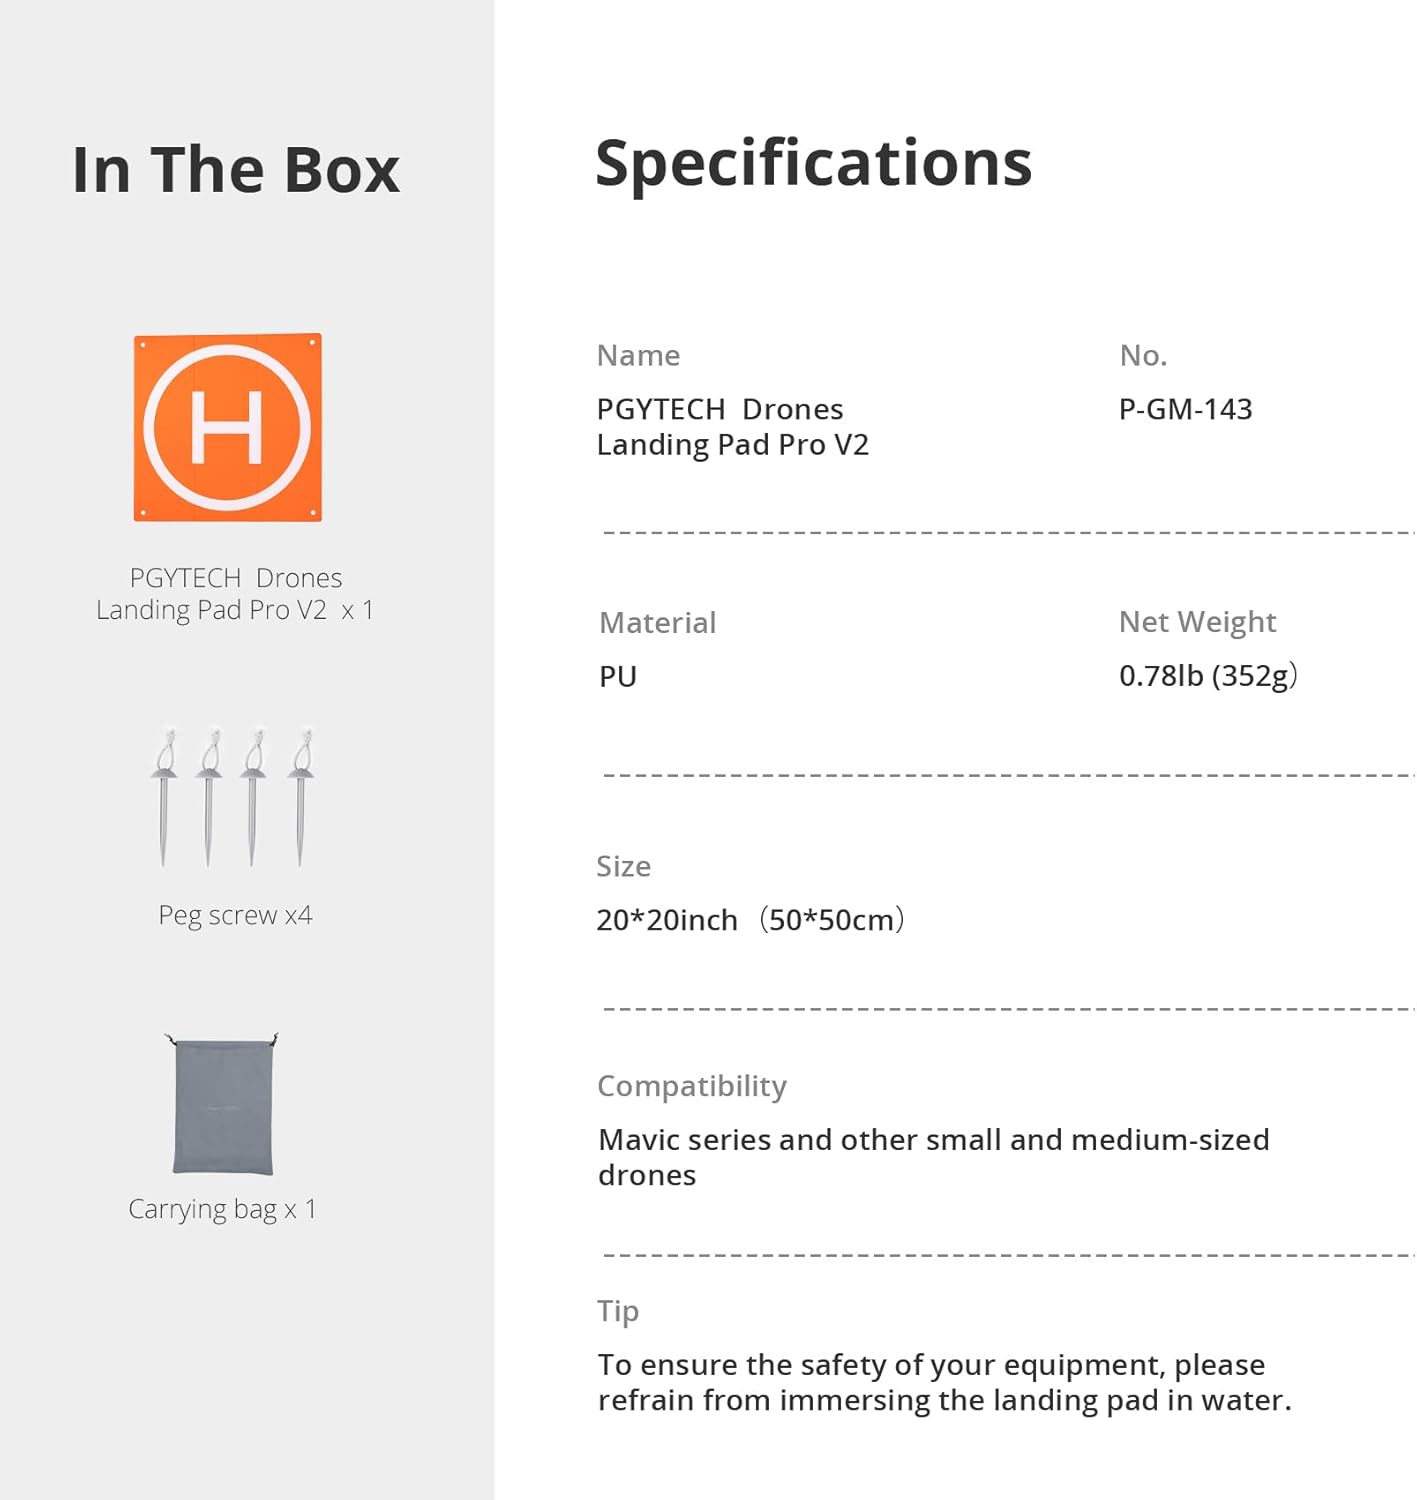Click the 'Carrying bag x 1' caption

[222, 1209]
